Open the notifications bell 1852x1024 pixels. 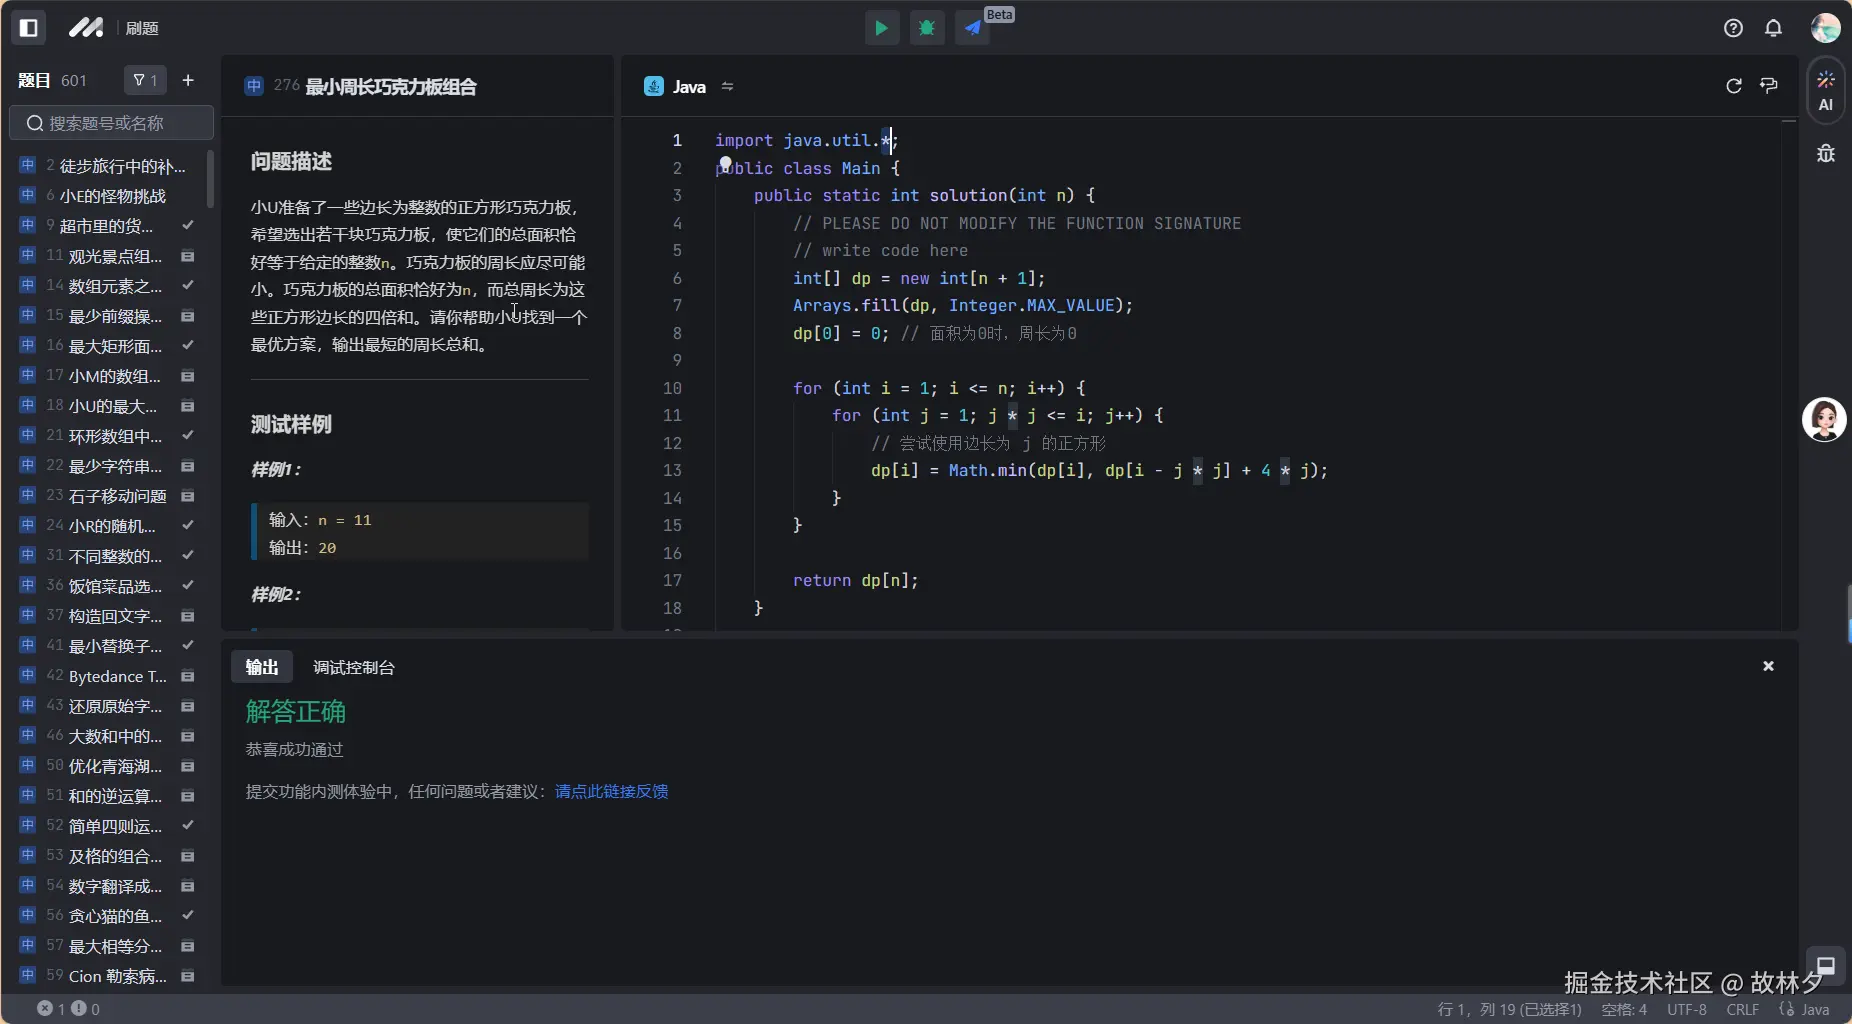click(x=1773, y=28)
